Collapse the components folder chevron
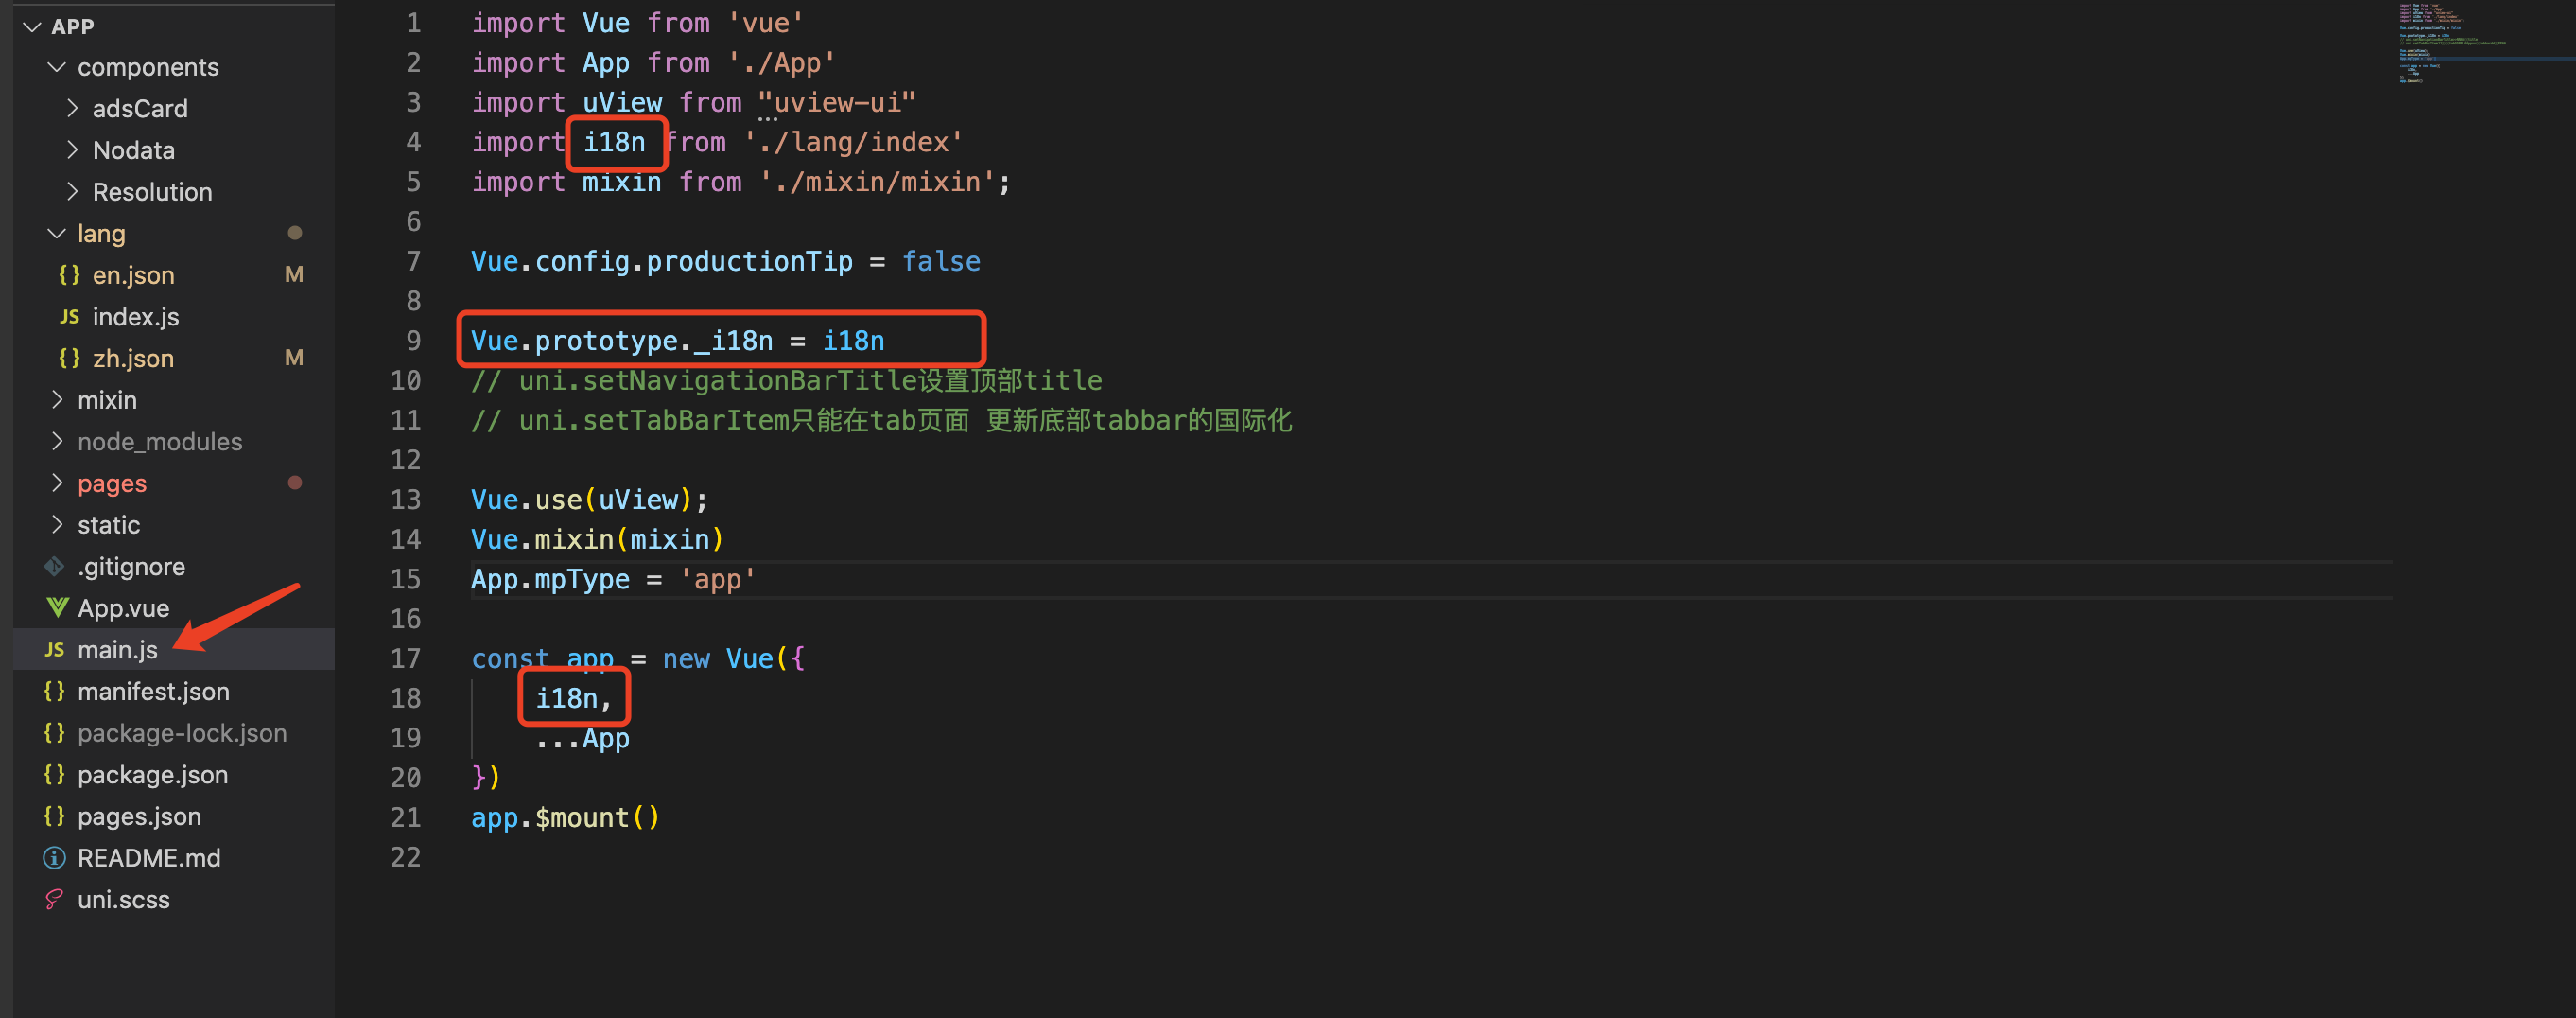Viewport: 2576px width, 1018px height. pos(57,67)
